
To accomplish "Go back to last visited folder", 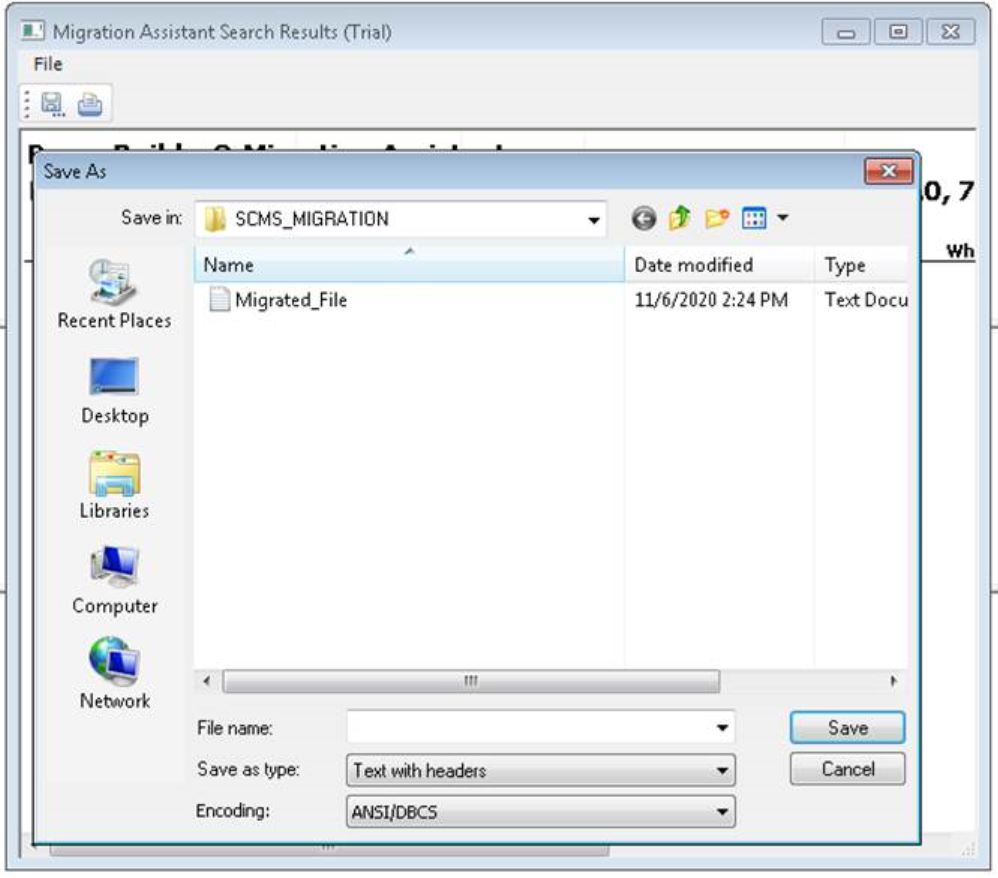I will pos(645,219).
